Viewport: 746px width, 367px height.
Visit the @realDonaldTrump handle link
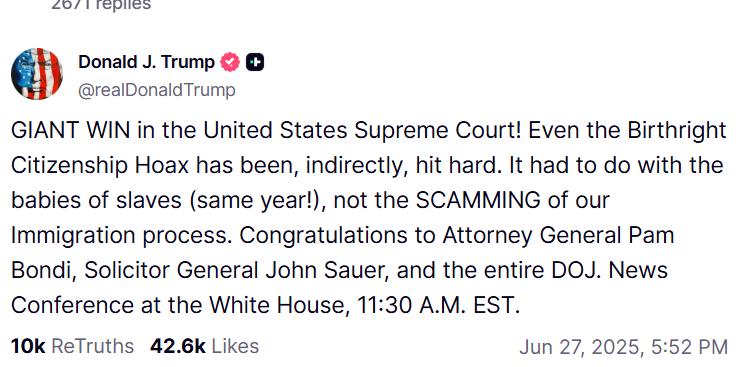[x=157, y=90]
